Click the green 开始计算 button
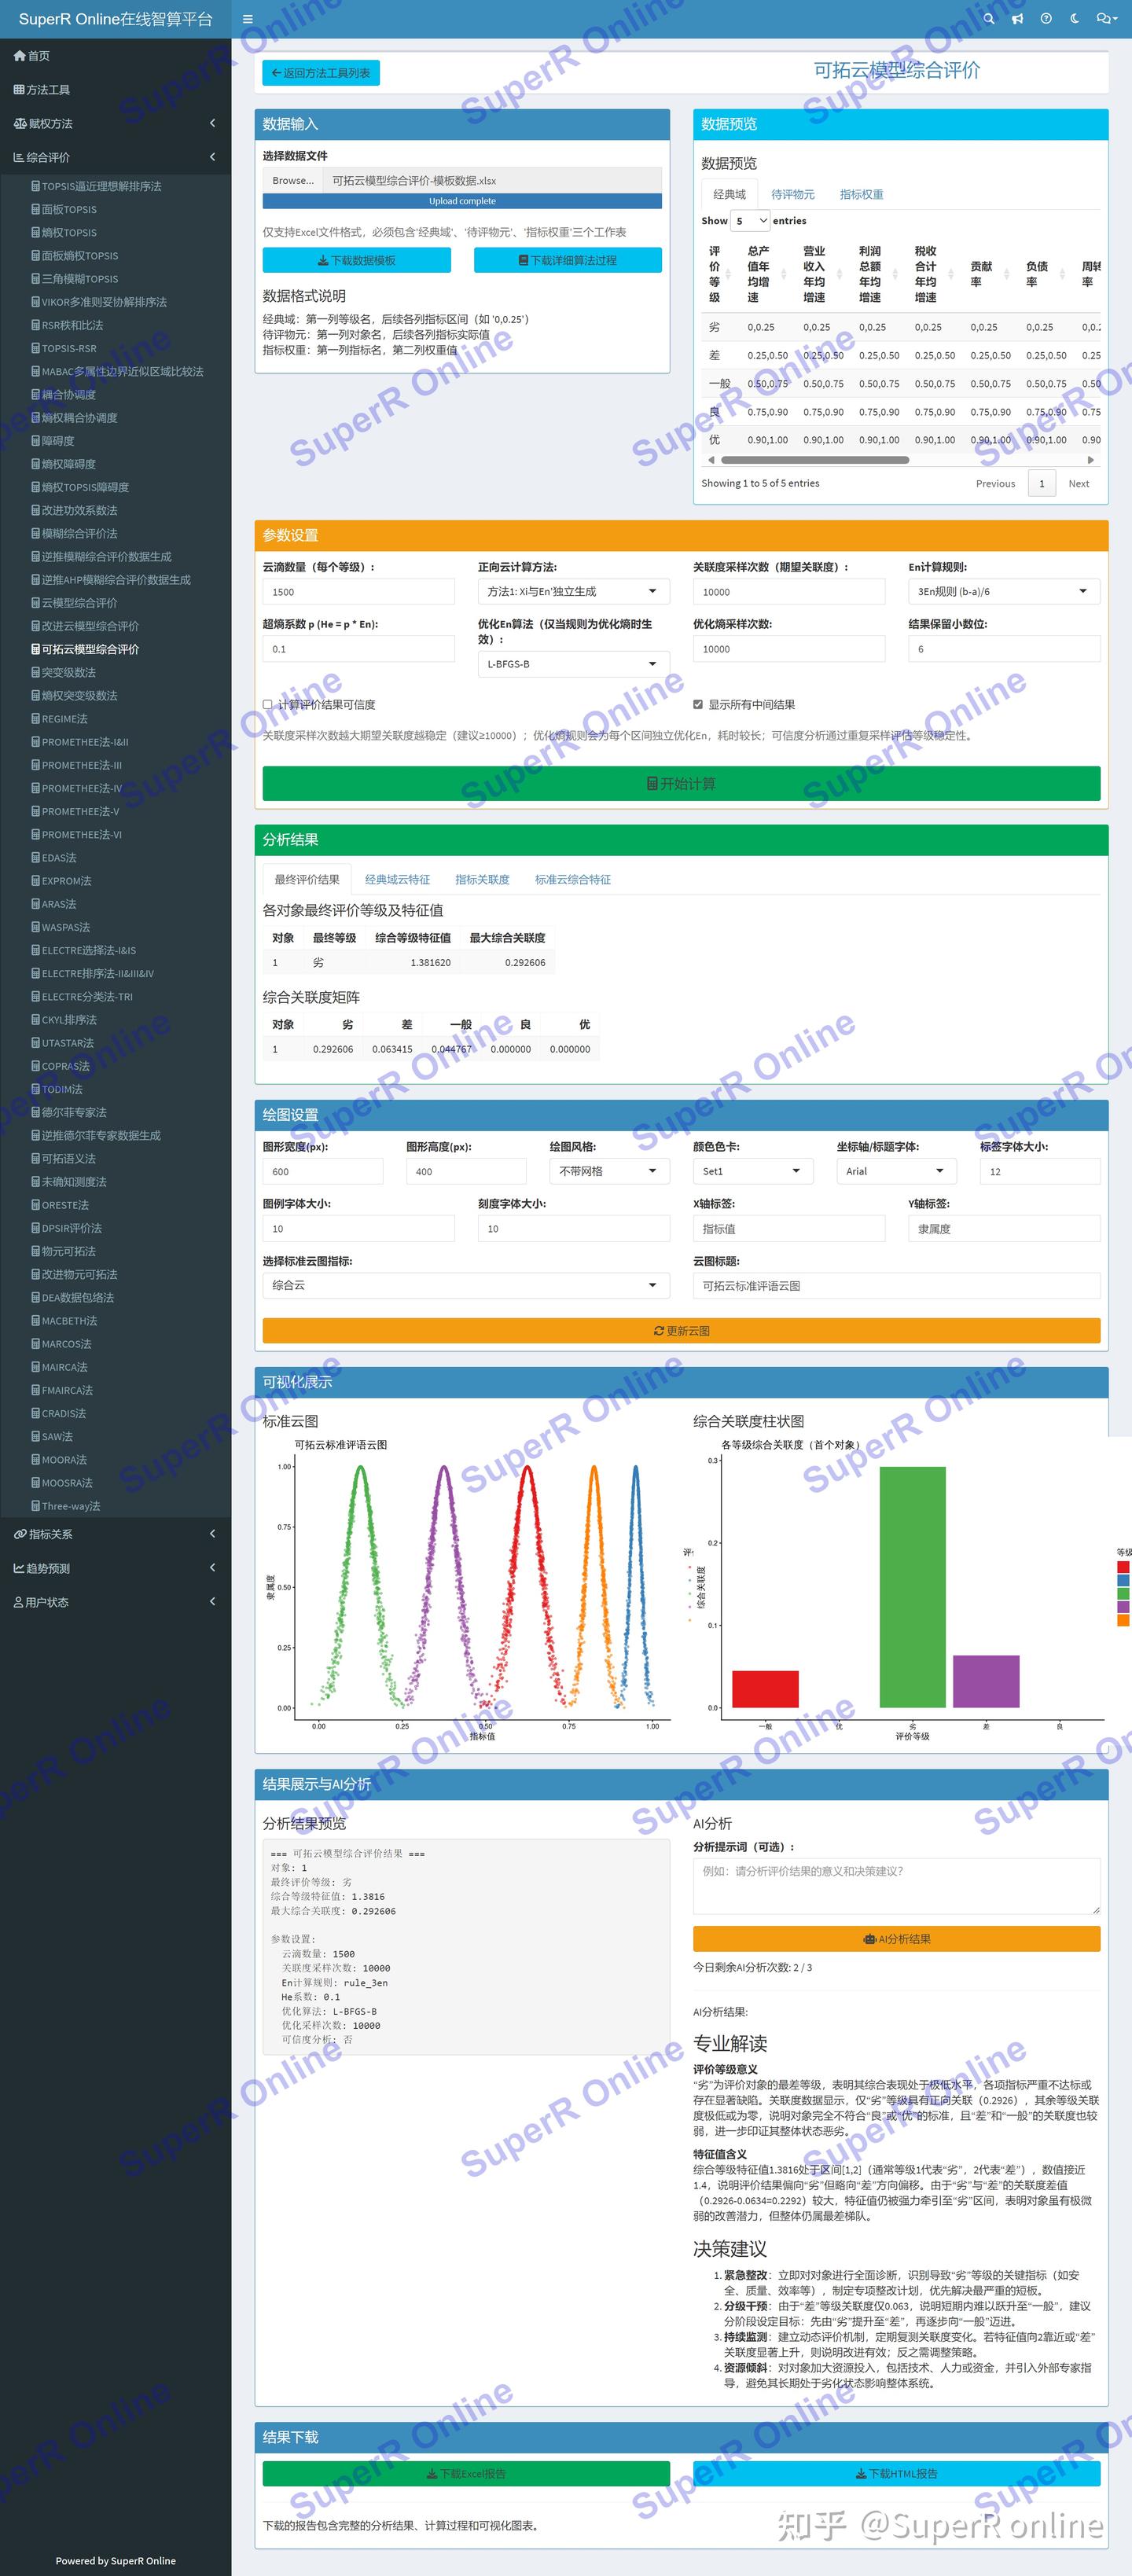This screenshot has height=2576, width=1132. click(681, 784)
